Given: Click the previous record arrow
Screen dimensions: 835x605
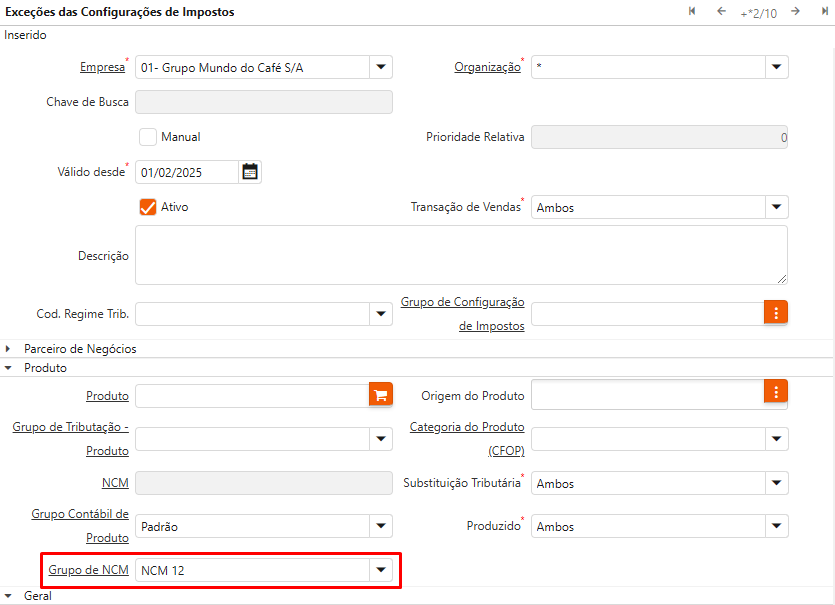Looking at the screenshot, I should (x=721, y=12).
